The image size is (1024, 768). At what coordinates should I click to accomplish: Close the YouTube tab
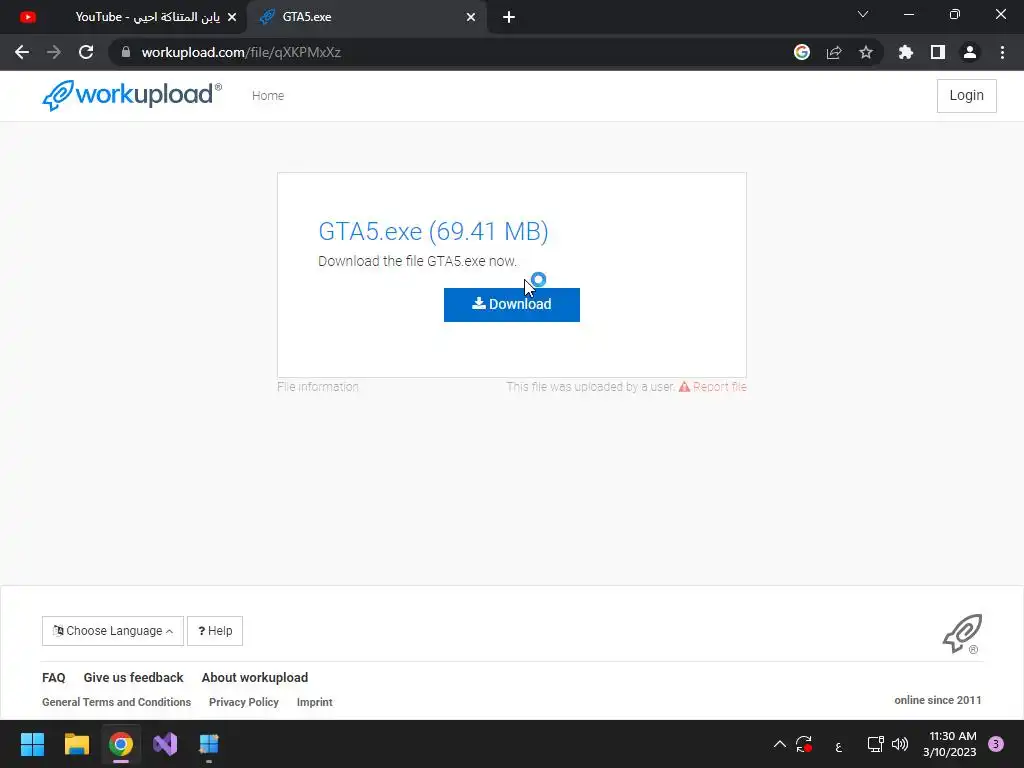click(x=232, y=17)
